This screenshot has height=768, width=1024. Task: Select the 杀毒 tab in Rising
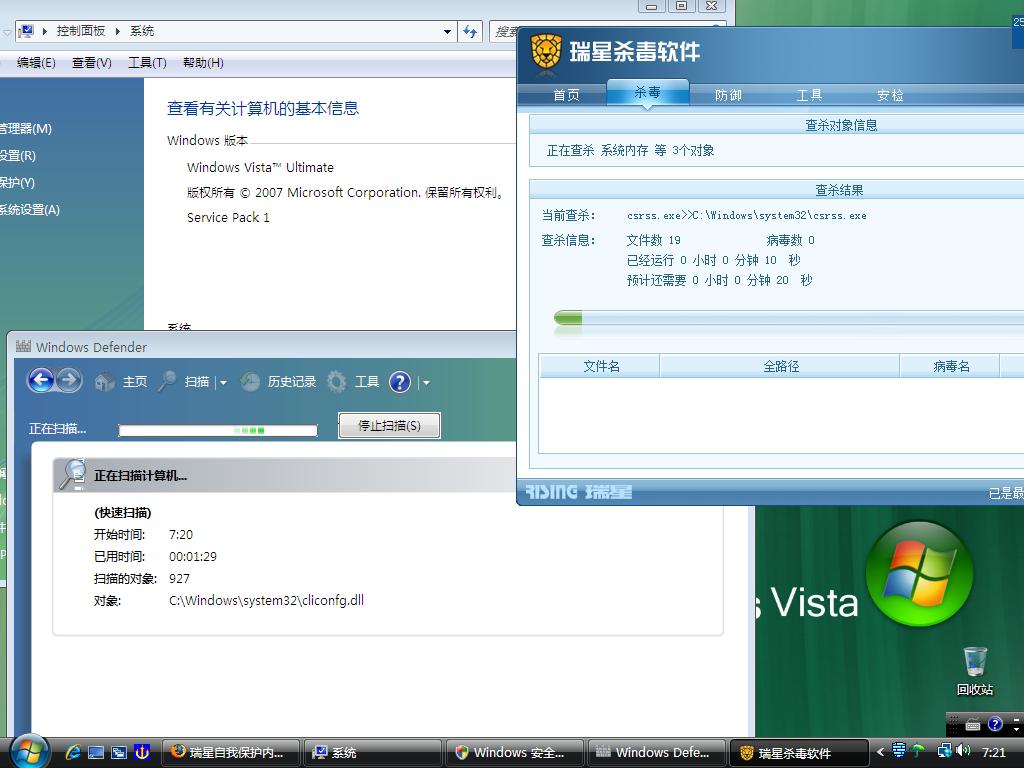tap(647, 92)
